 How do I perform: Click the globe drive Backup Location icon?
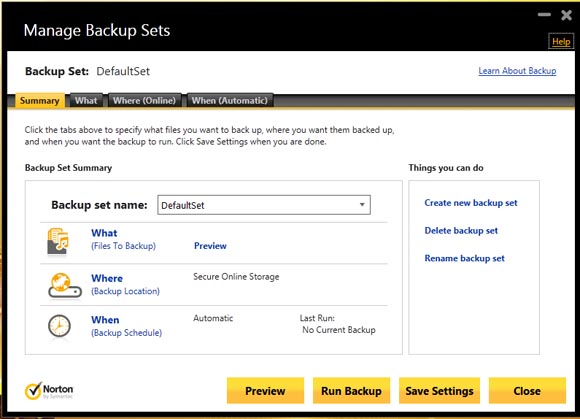pos(65,285)
